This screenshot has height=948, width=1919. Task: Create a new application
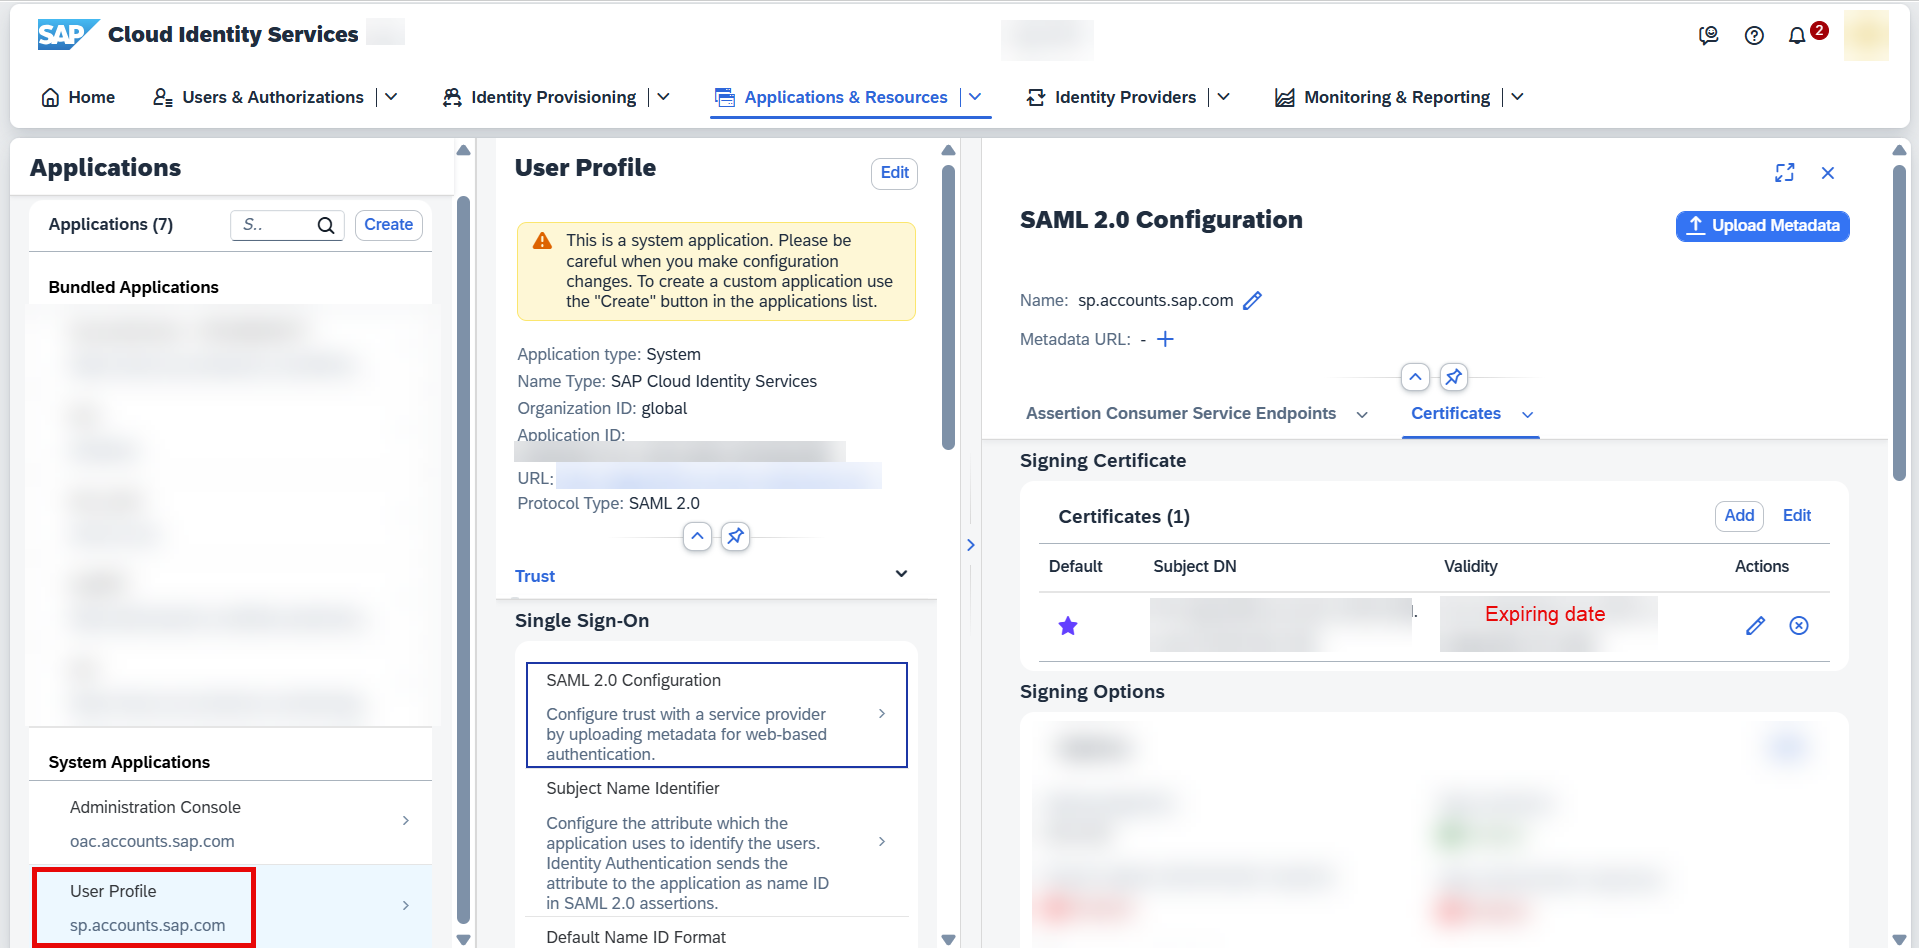(x=389, y=225)
